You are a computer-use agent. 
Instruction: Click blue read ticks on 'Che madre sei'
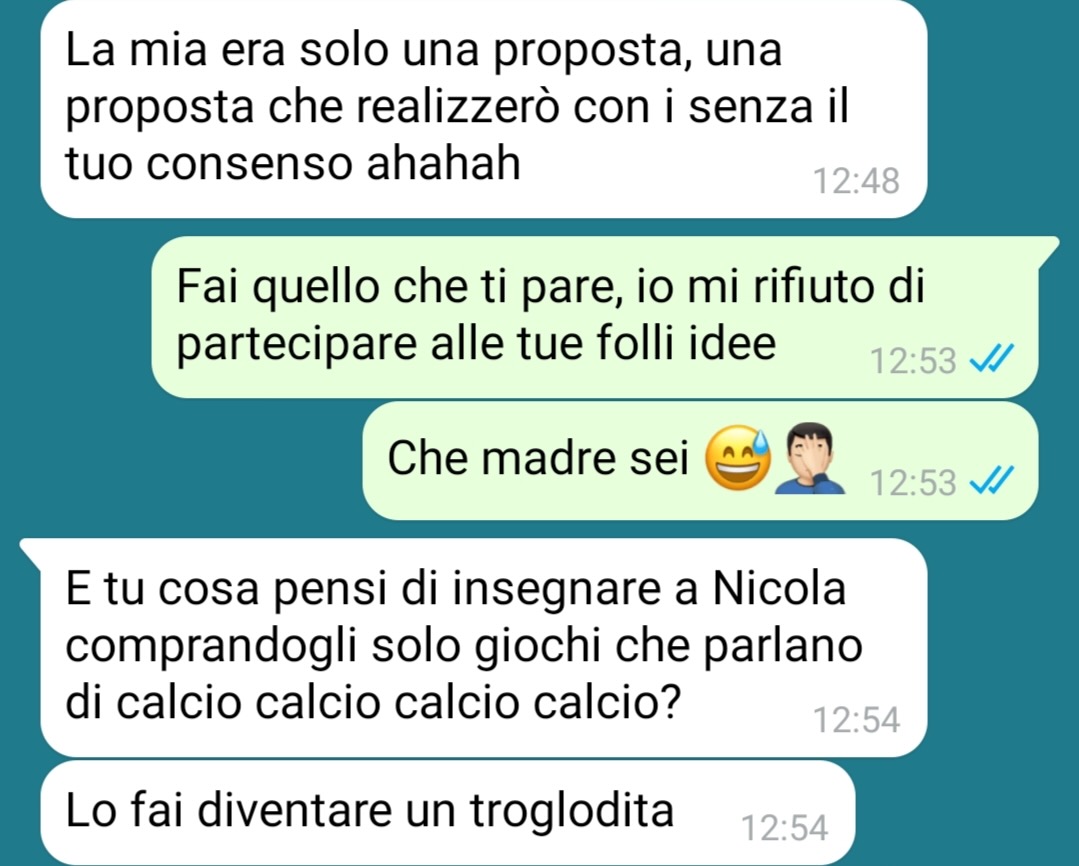coord(992,479)
